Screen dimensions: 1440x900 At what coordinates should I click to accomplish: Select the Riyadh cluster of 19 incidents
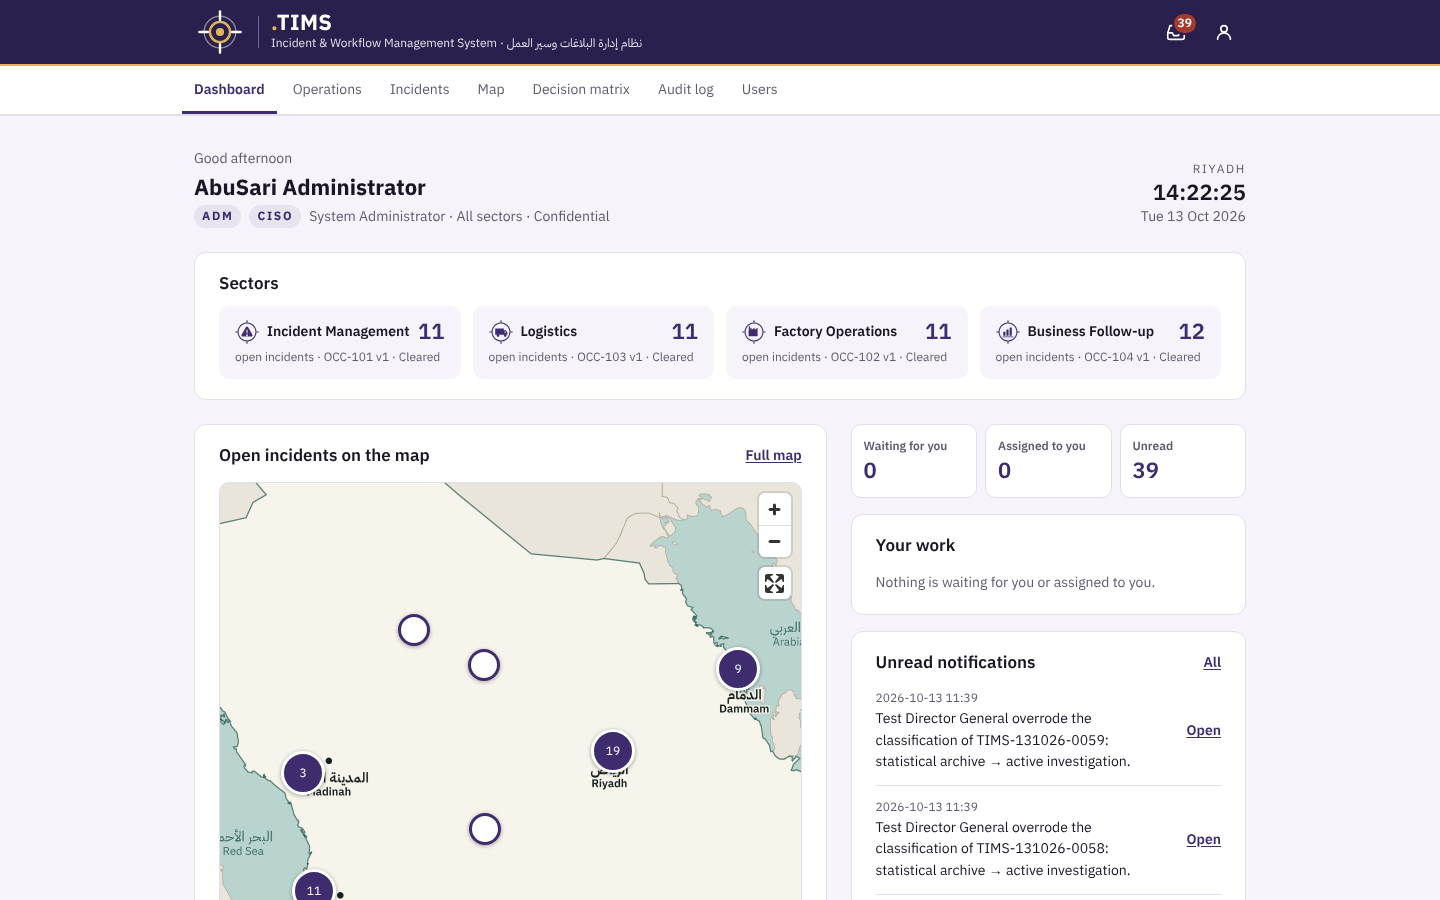point(613,751)
